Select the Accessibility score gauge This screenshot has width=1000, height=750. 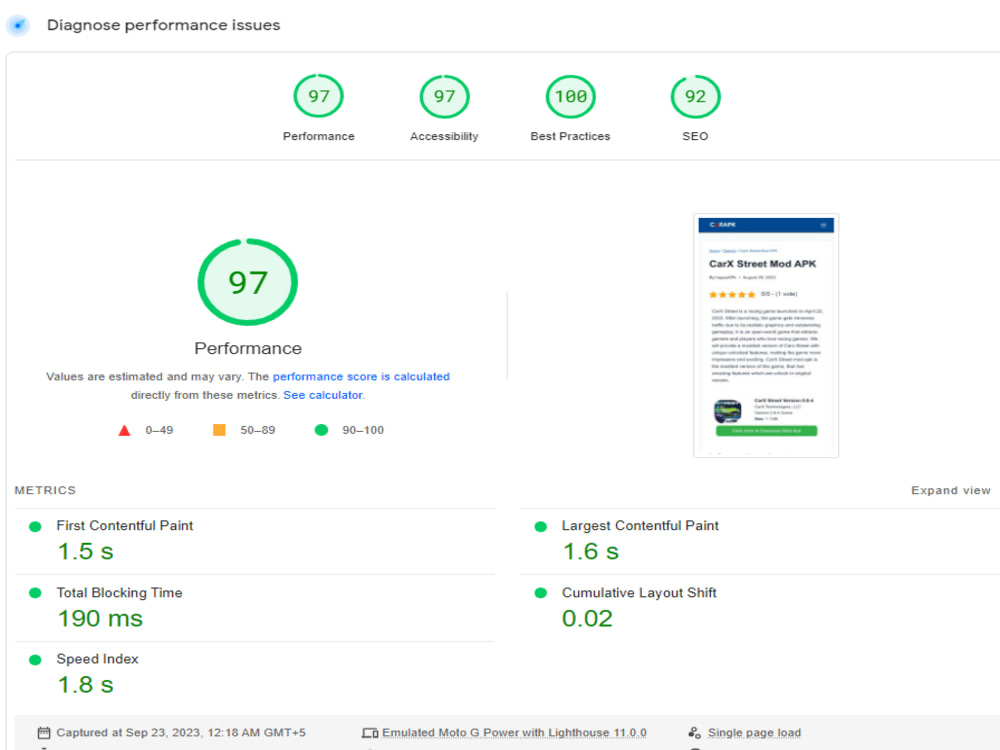point(445,96)
